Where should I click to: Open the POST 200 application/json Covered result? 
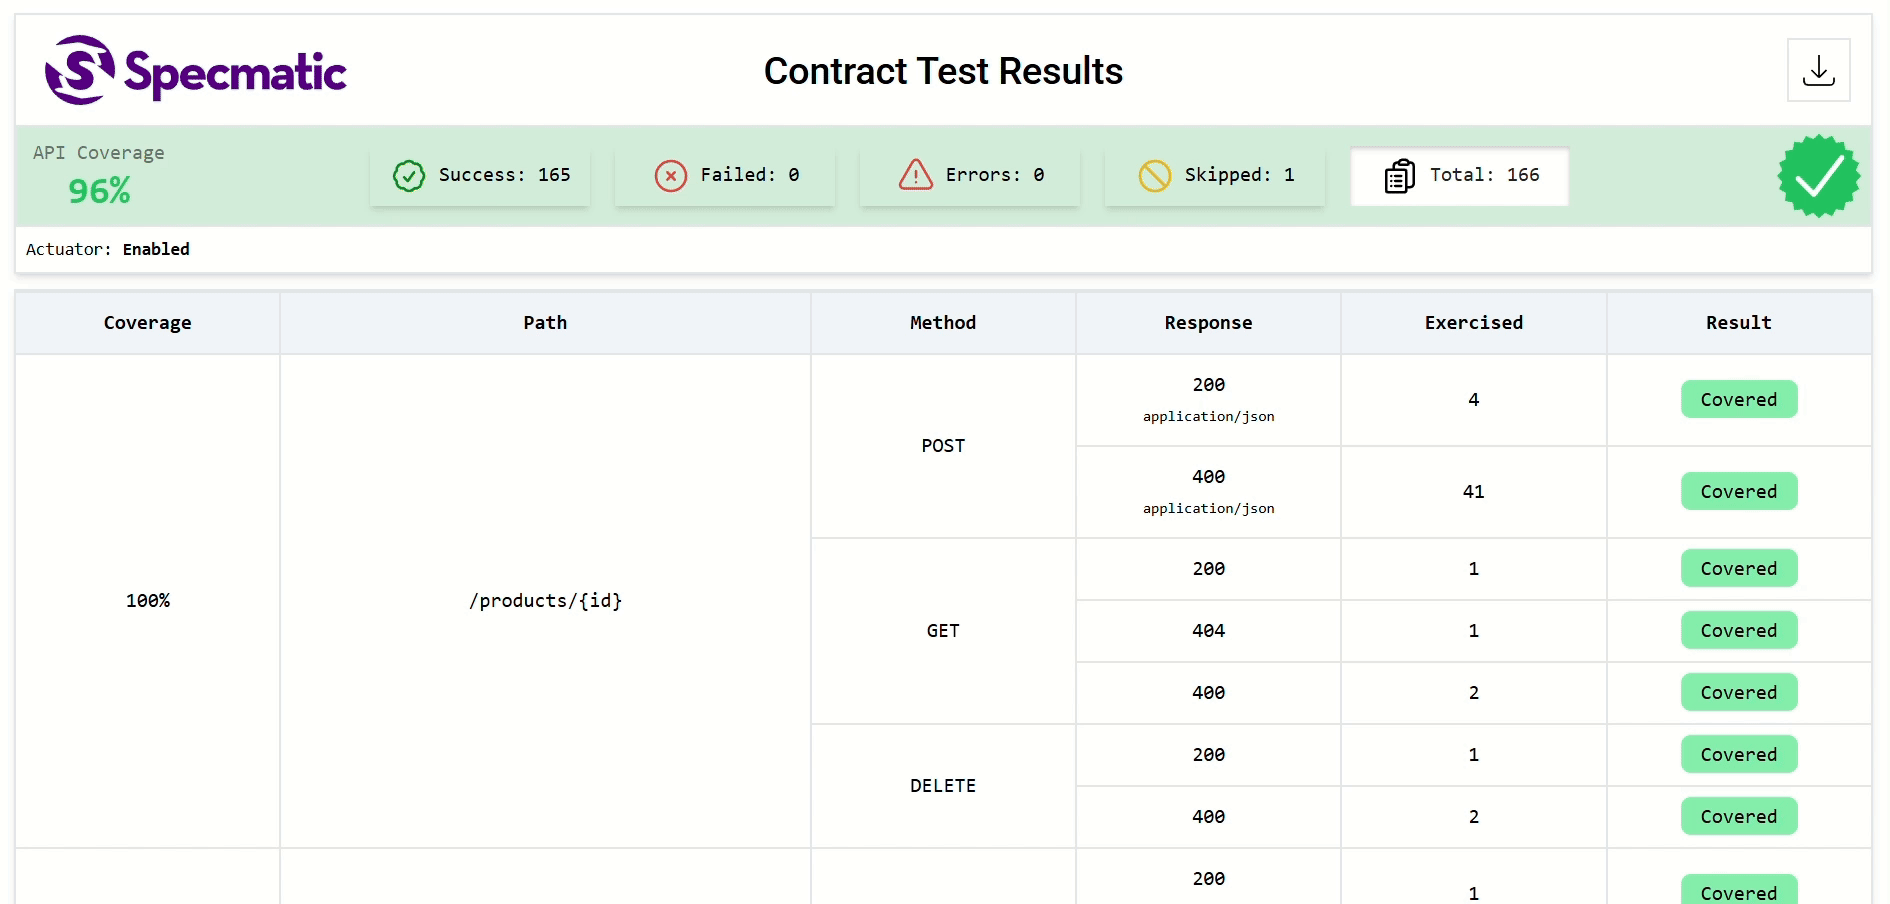[x=1738, y=399]
